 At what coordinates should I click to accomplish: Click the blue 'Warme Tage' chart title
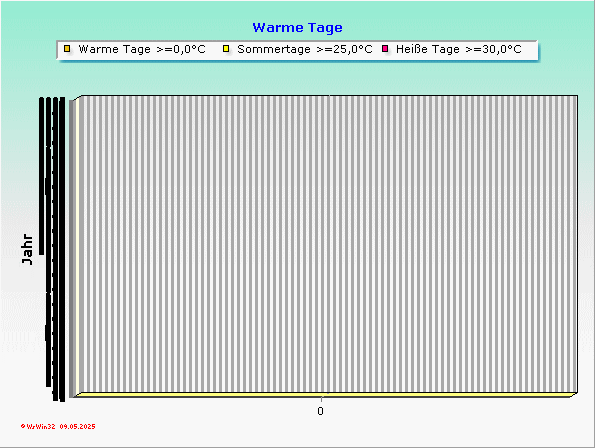[x=298, y=28]
